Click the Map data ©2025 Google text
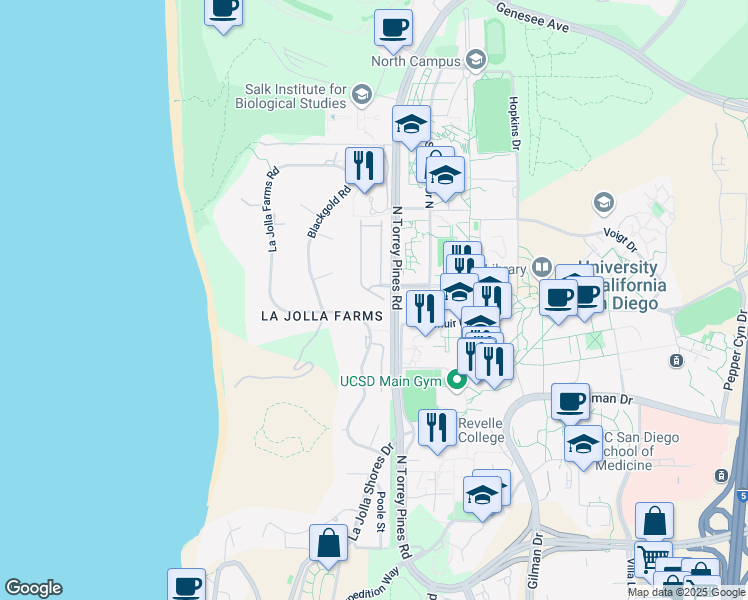This screenshot has width=748, height=600. click(x=686, y=593)
